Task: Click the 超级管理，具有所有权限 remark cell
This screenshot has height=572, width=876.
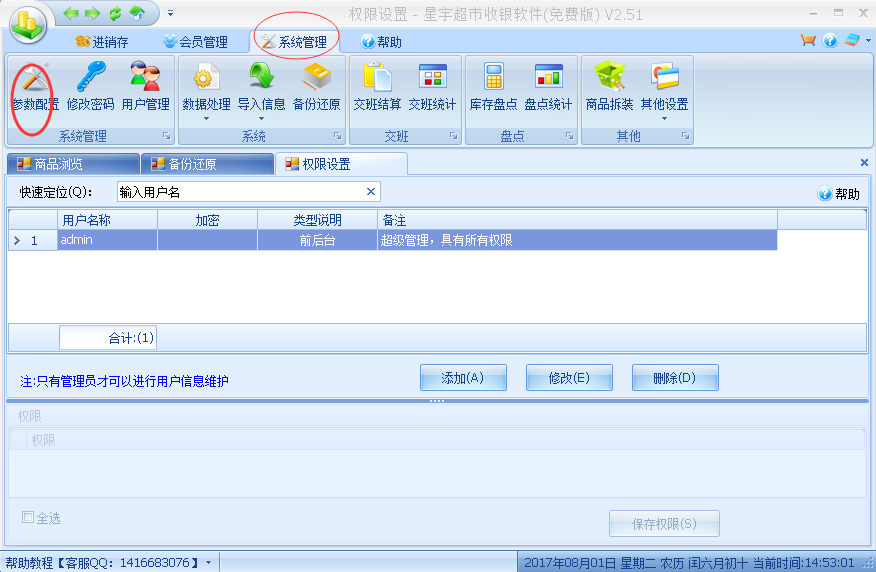Action: coord(577,240)
